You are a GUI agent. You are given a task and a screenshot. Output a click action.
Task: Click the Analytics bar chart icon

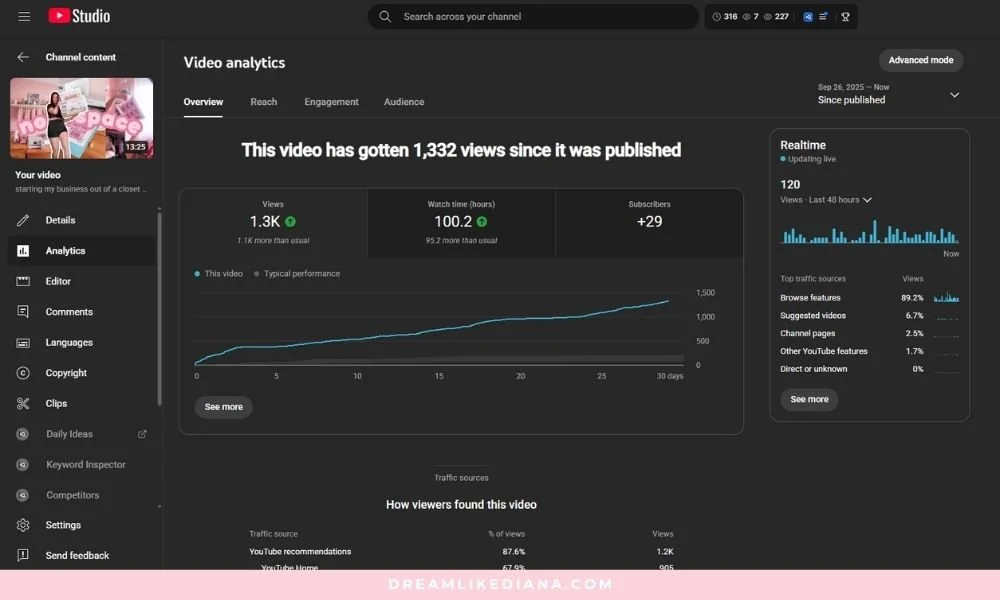23,251
